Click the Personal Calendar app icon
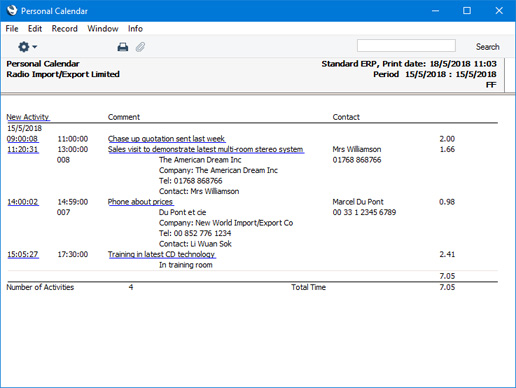 coord(12,11)
